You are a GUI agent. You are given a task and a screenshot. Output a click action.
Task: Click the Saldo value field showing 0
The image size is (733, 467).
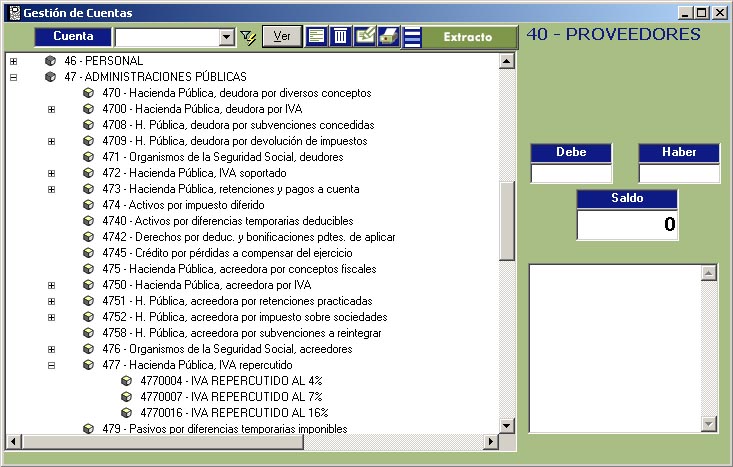[x=627, y=225]
